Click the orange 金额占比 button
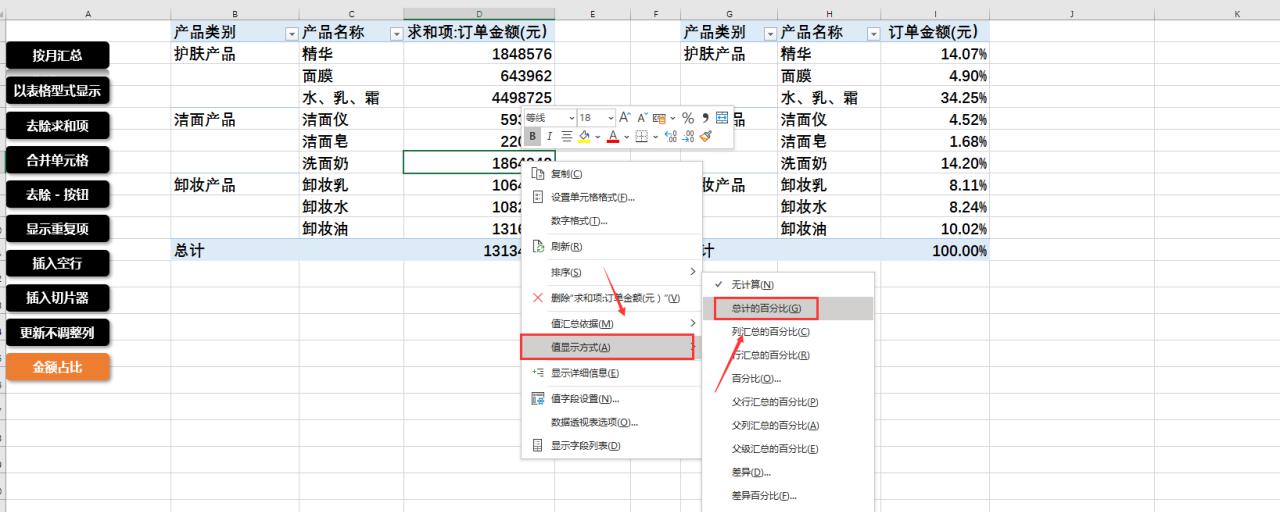Viewport: 1280px width, 512px height. [58, 367]
